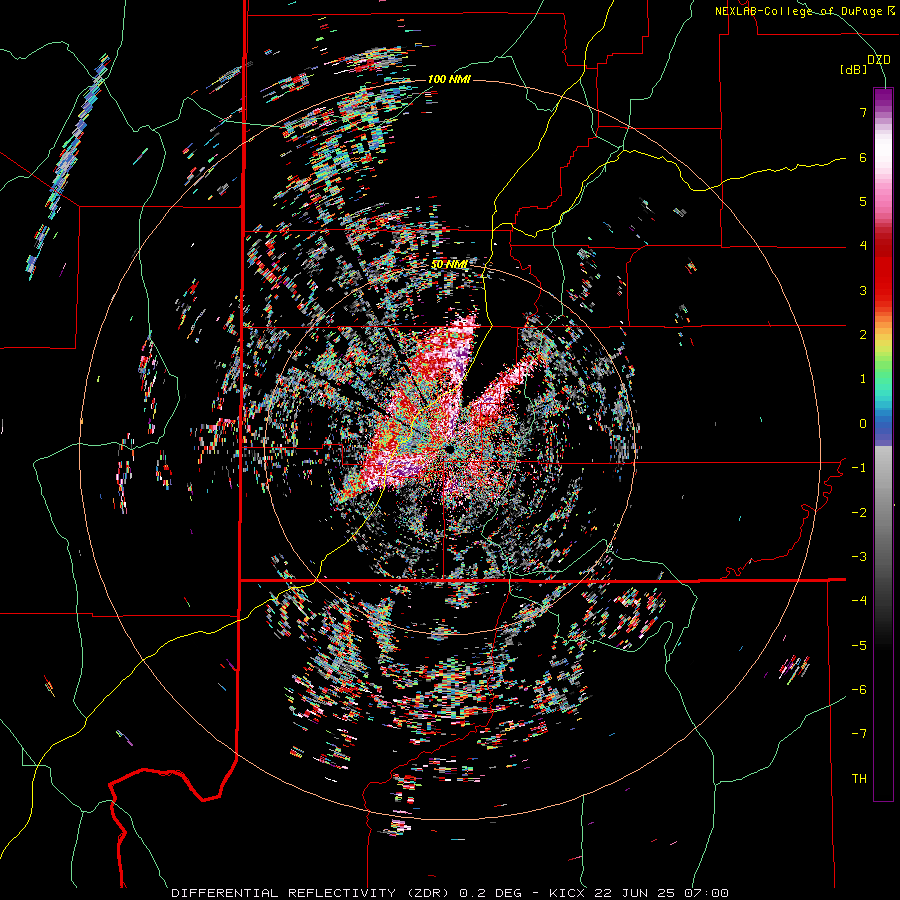Screen dimensions: 900x900
Task: Click the purple top of color bar
Action: [x=883, y=98]
